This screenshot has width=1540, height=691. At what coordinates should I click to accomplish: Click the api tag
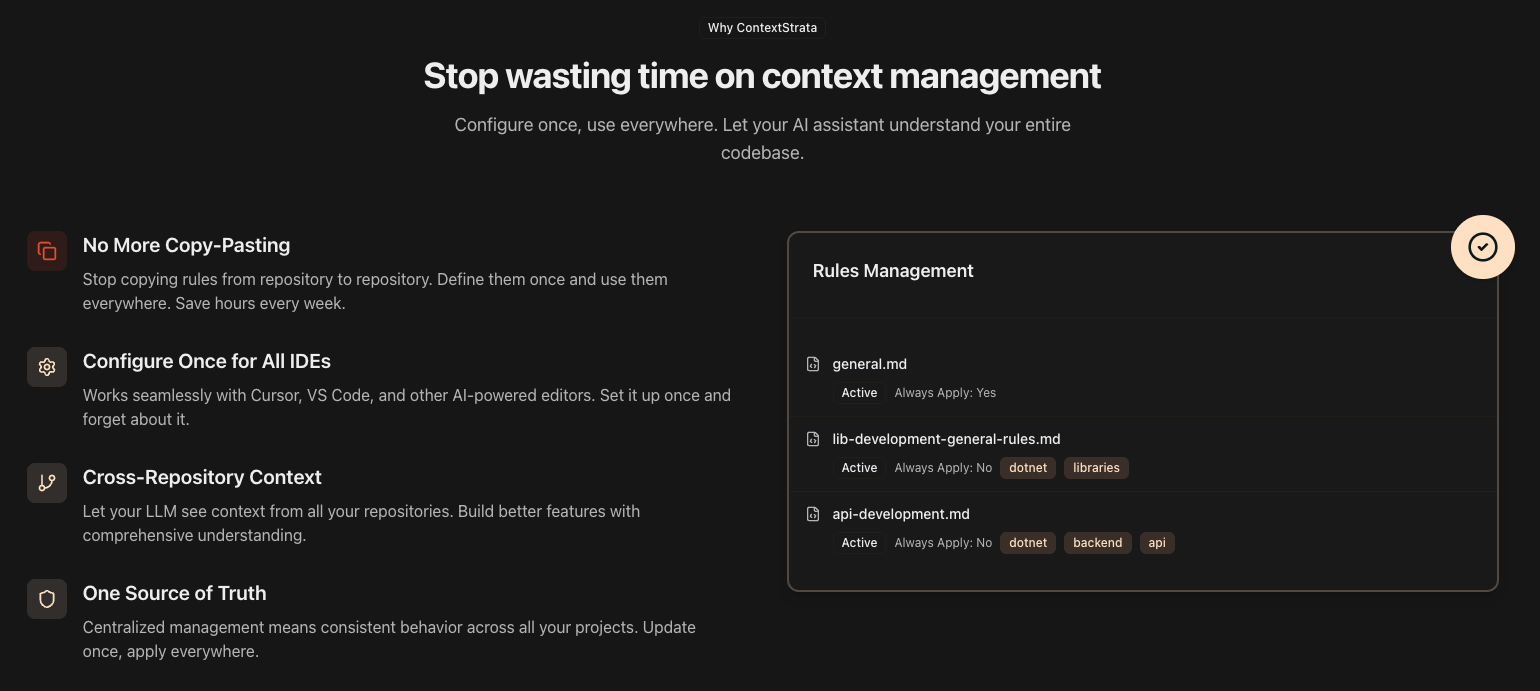1157,543
